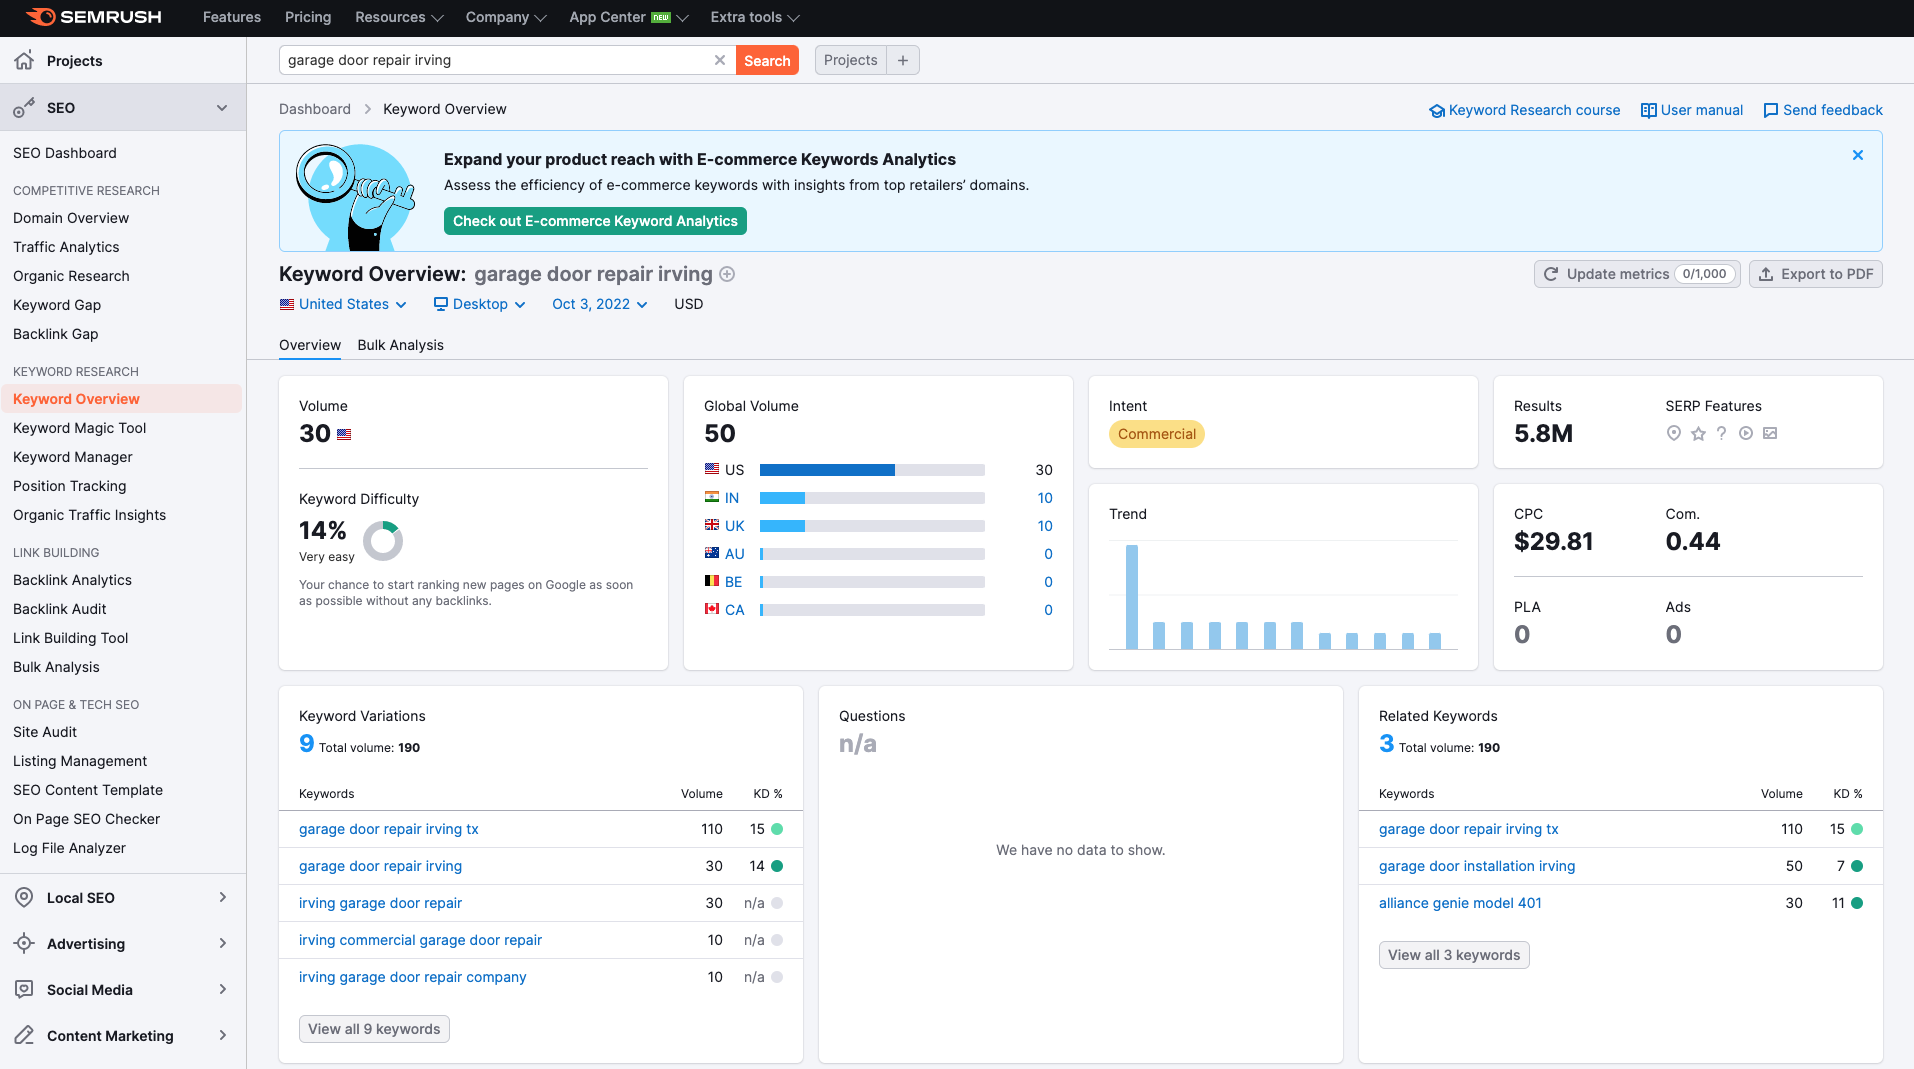This screenshot has height=1069, width=1914.
Task: Open the User manual link
Action: [x=1692, y=110]
